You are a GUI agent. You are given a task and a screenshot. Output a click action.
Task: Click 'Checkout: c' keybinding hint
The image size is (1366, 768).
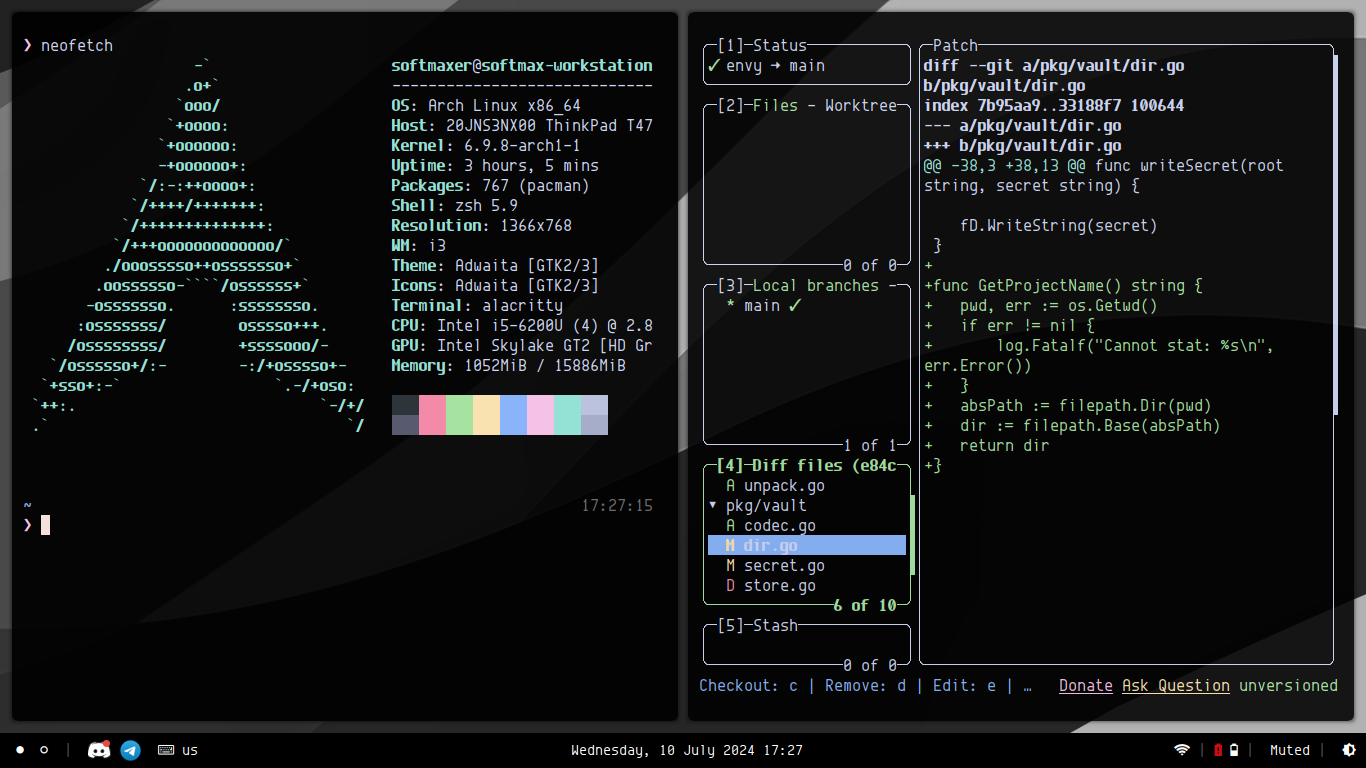(748, 686)
